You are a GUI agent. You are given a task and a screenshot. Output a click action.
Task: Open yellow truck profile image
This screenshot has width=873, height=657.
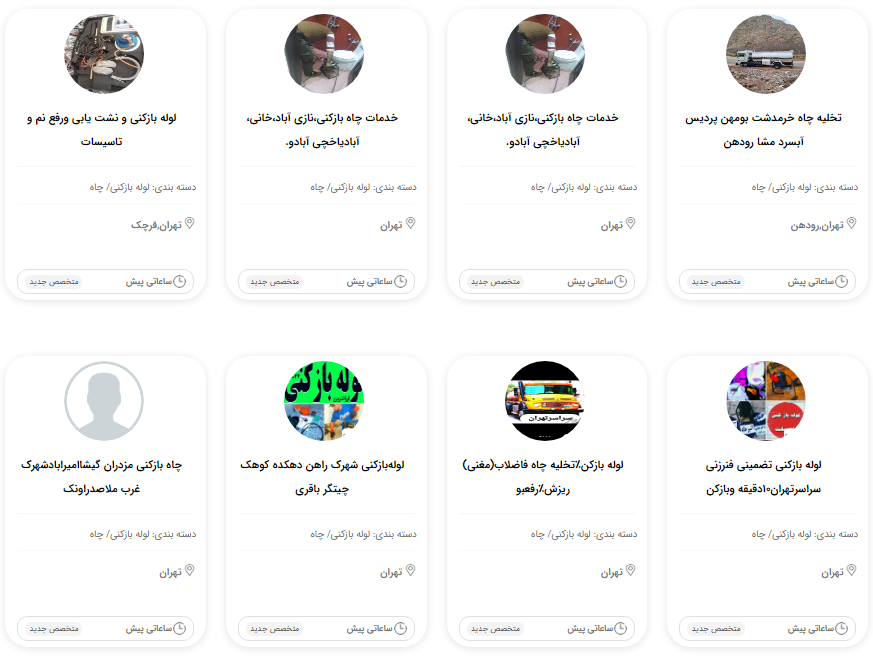pos(545,401)
